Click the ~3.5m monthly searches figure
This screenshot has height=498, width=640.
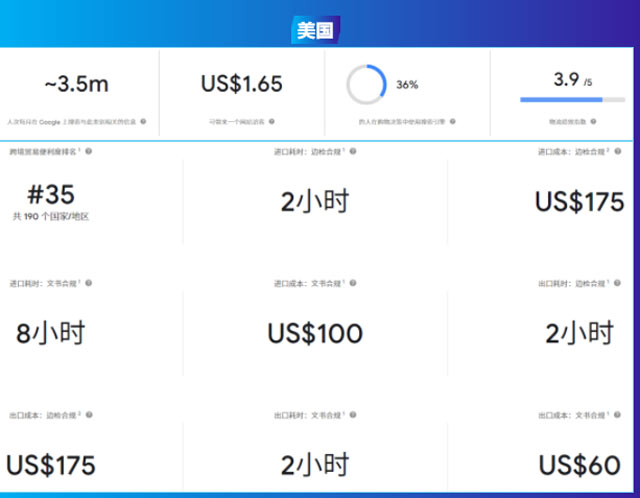pos(77,84)
